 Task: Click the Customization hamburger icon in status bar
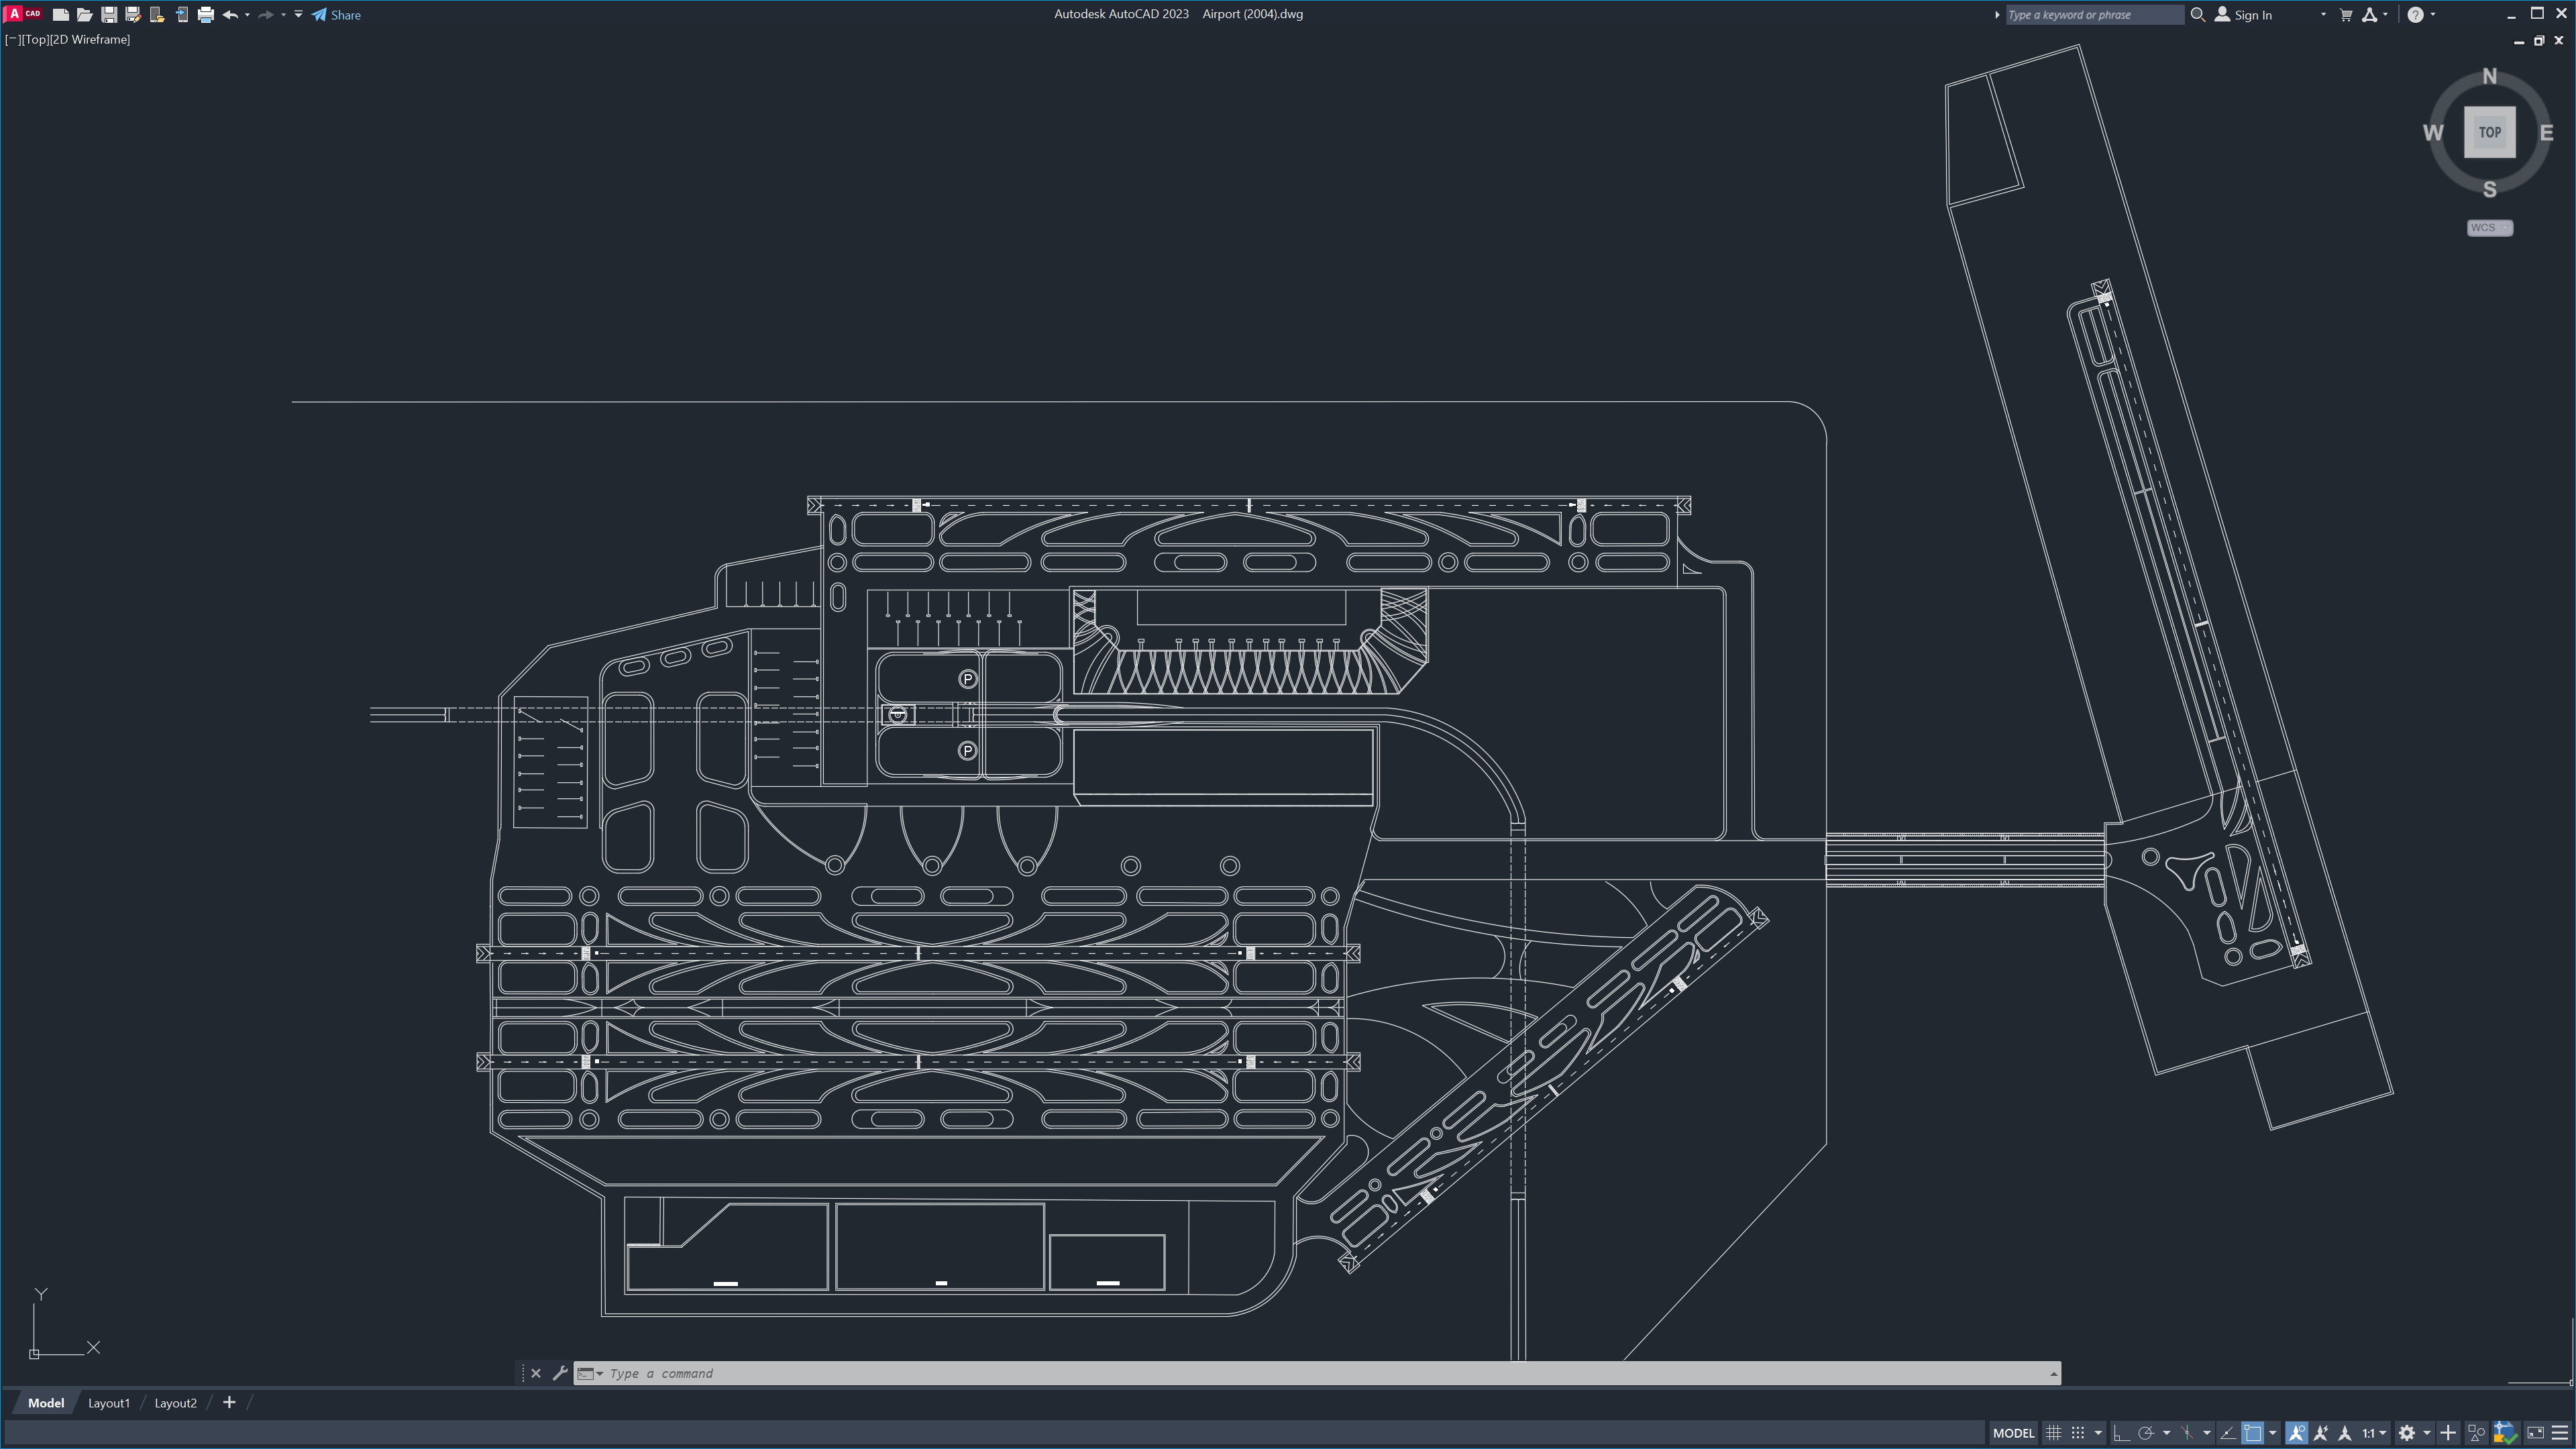2560,1433
